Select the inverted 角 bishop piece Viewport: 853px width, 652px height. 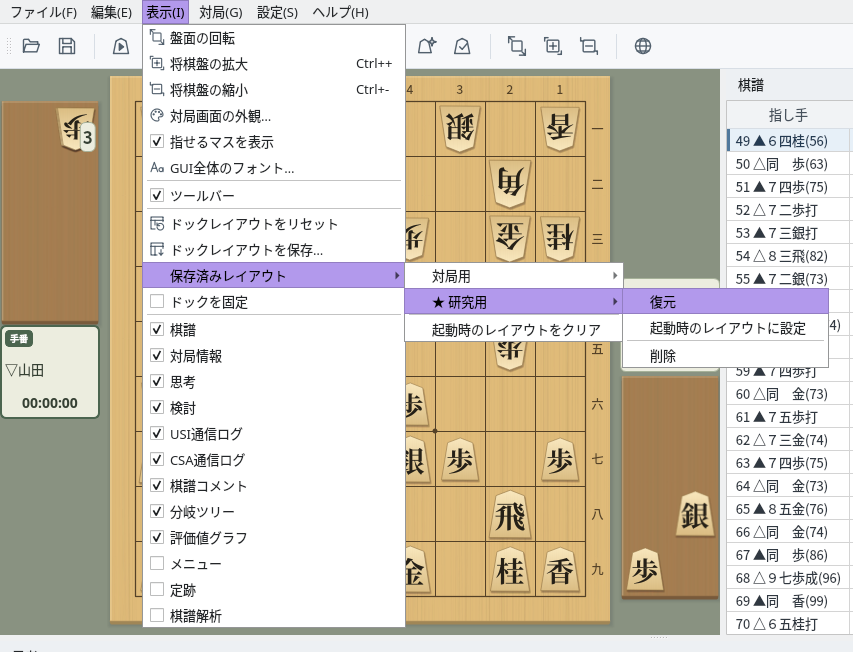tap(510, 183)
